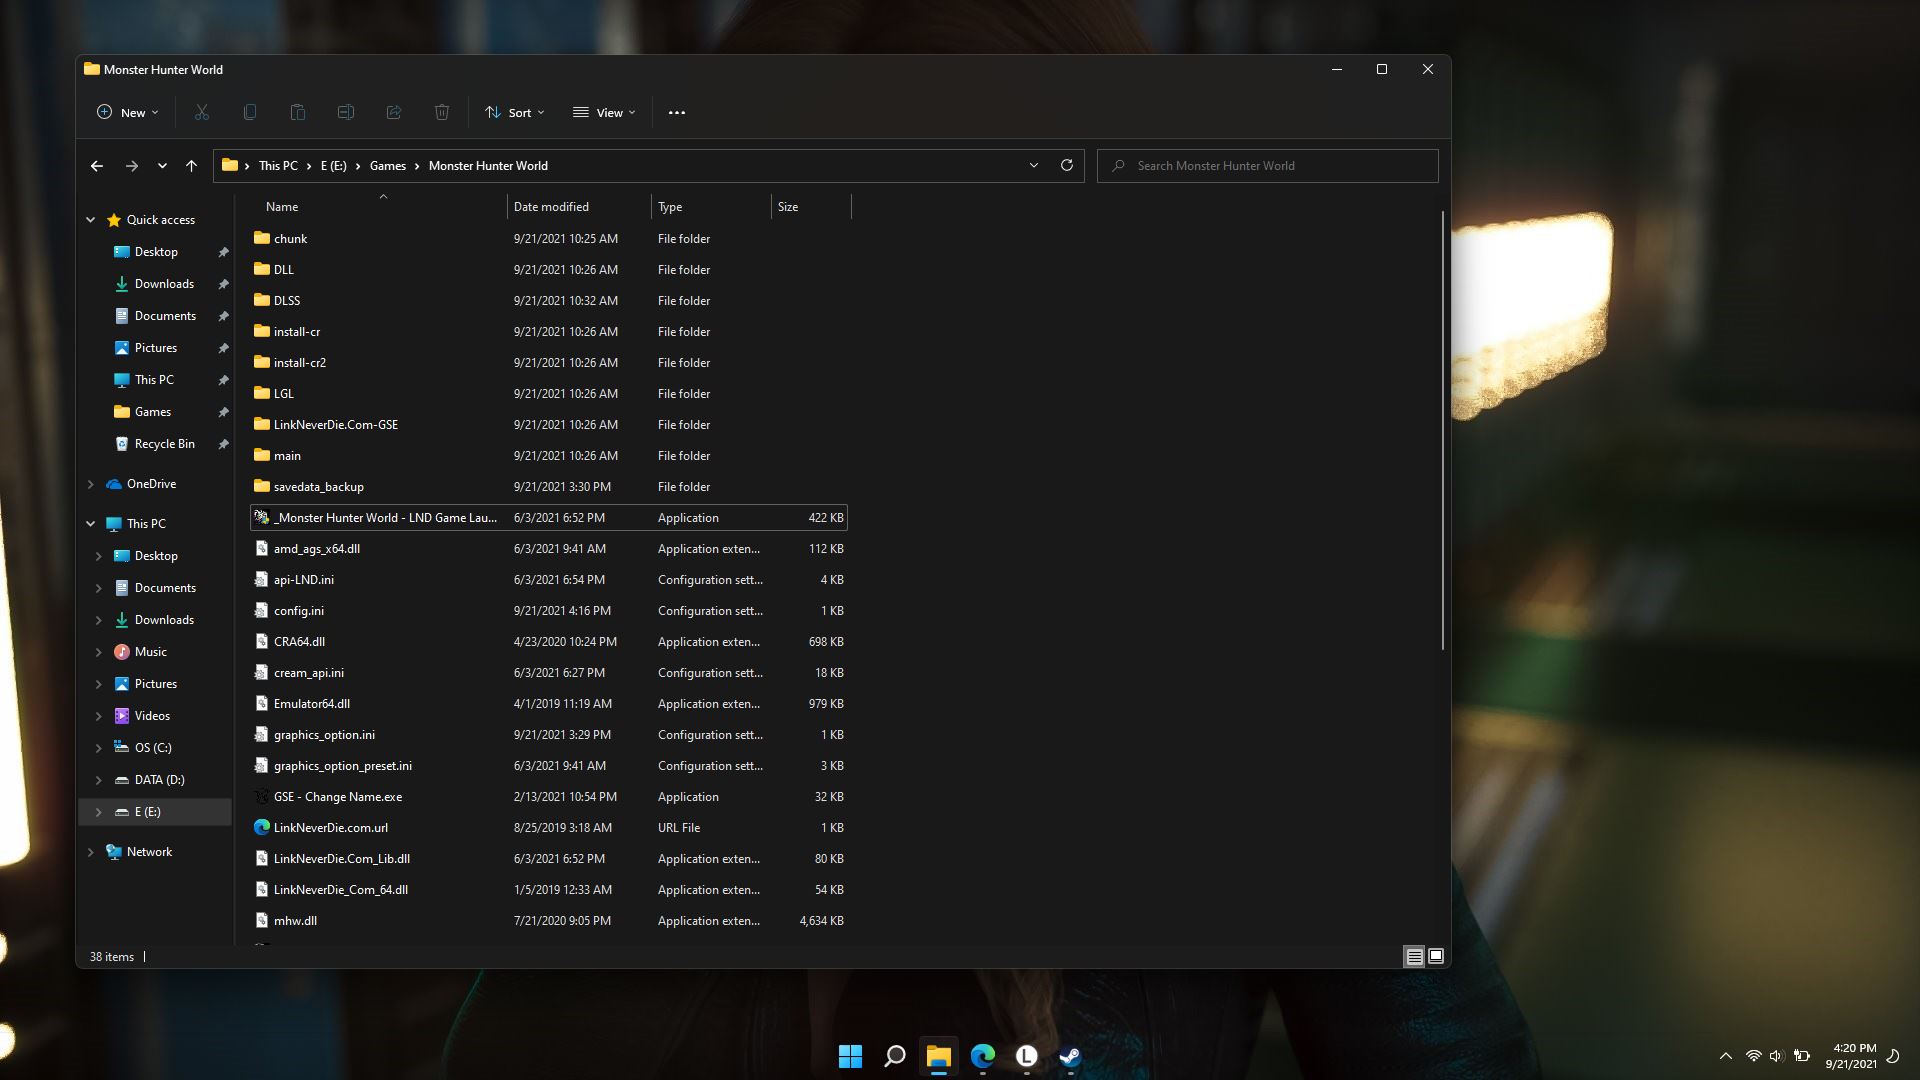Click the Cut scissors icon in toolbar
This screenshot has width=1920, height=1080.
202,112
